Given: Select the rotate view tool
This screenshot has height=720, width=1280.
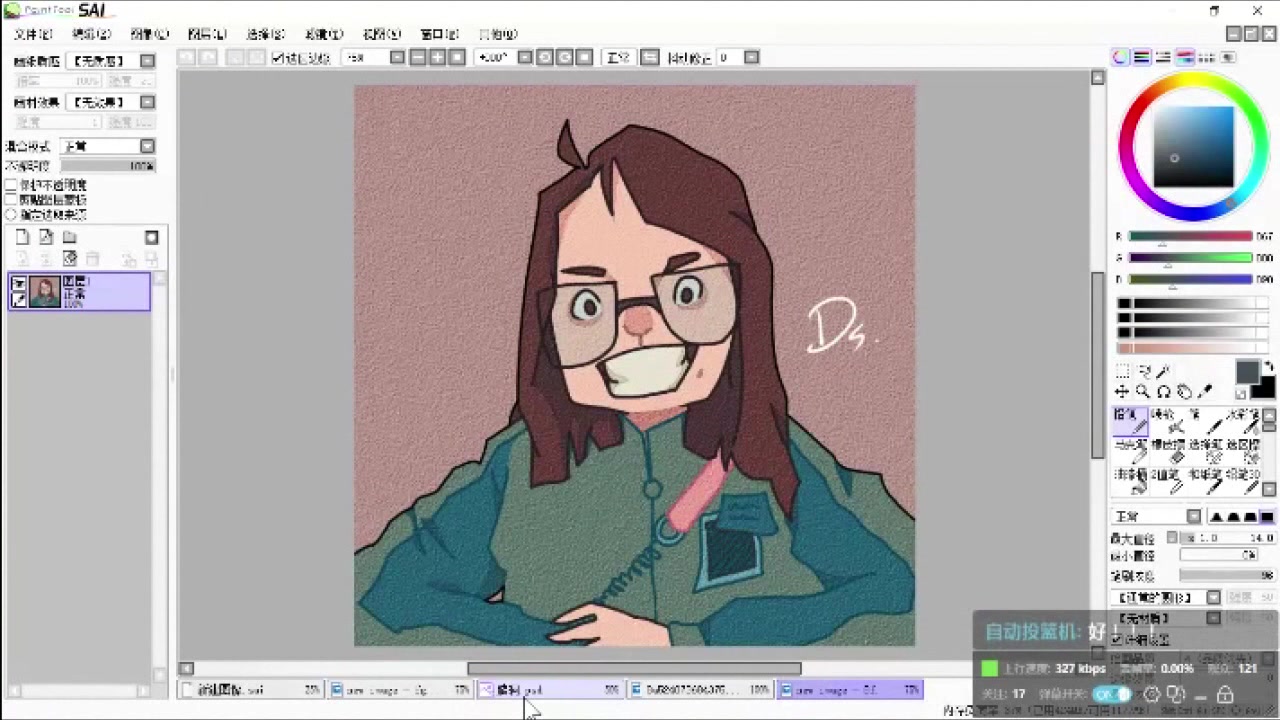Looking at the screenshot, I should pos(1164,391).
